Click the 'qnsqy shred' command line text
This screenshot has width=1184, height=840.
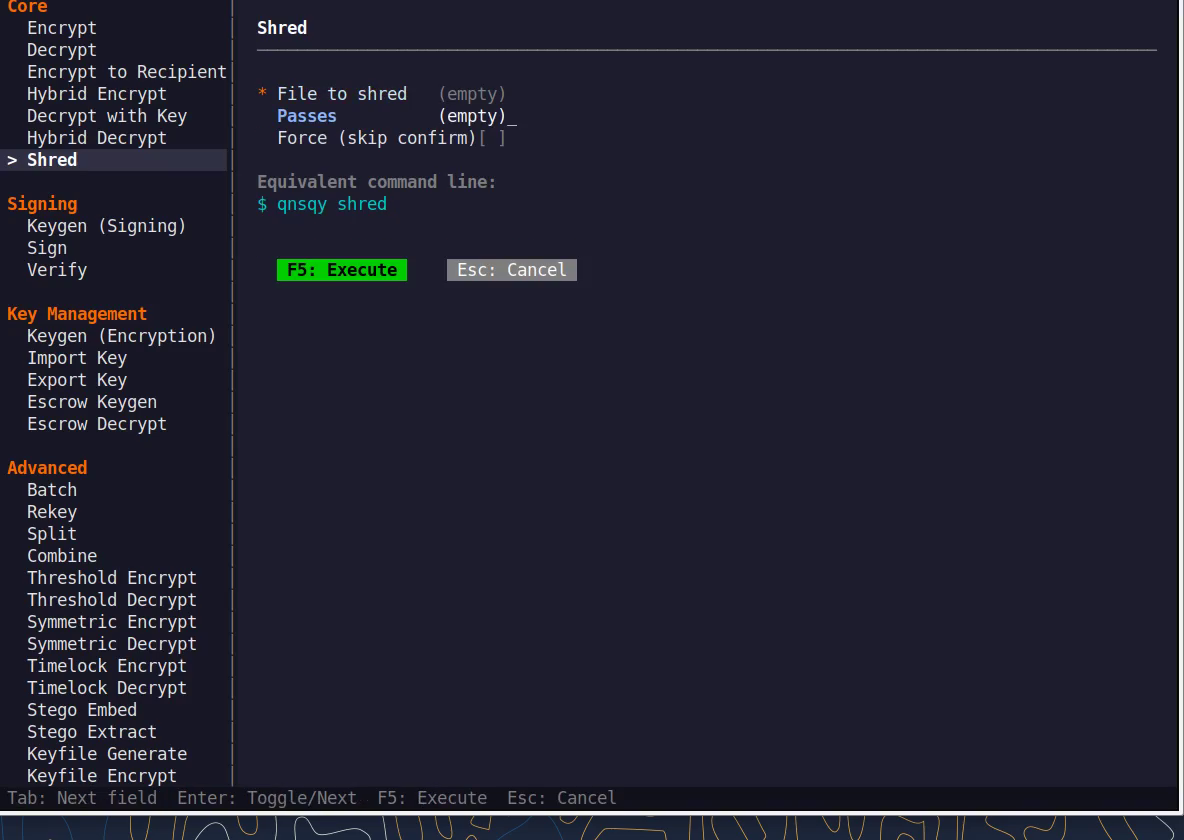(x=331, y=204)
